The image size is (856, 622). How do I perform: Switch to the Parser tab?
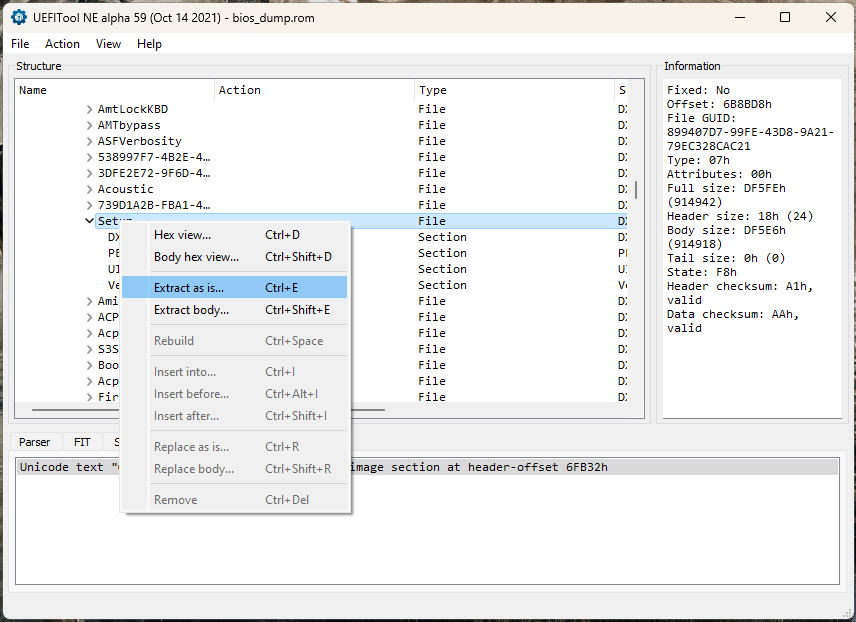34,442
